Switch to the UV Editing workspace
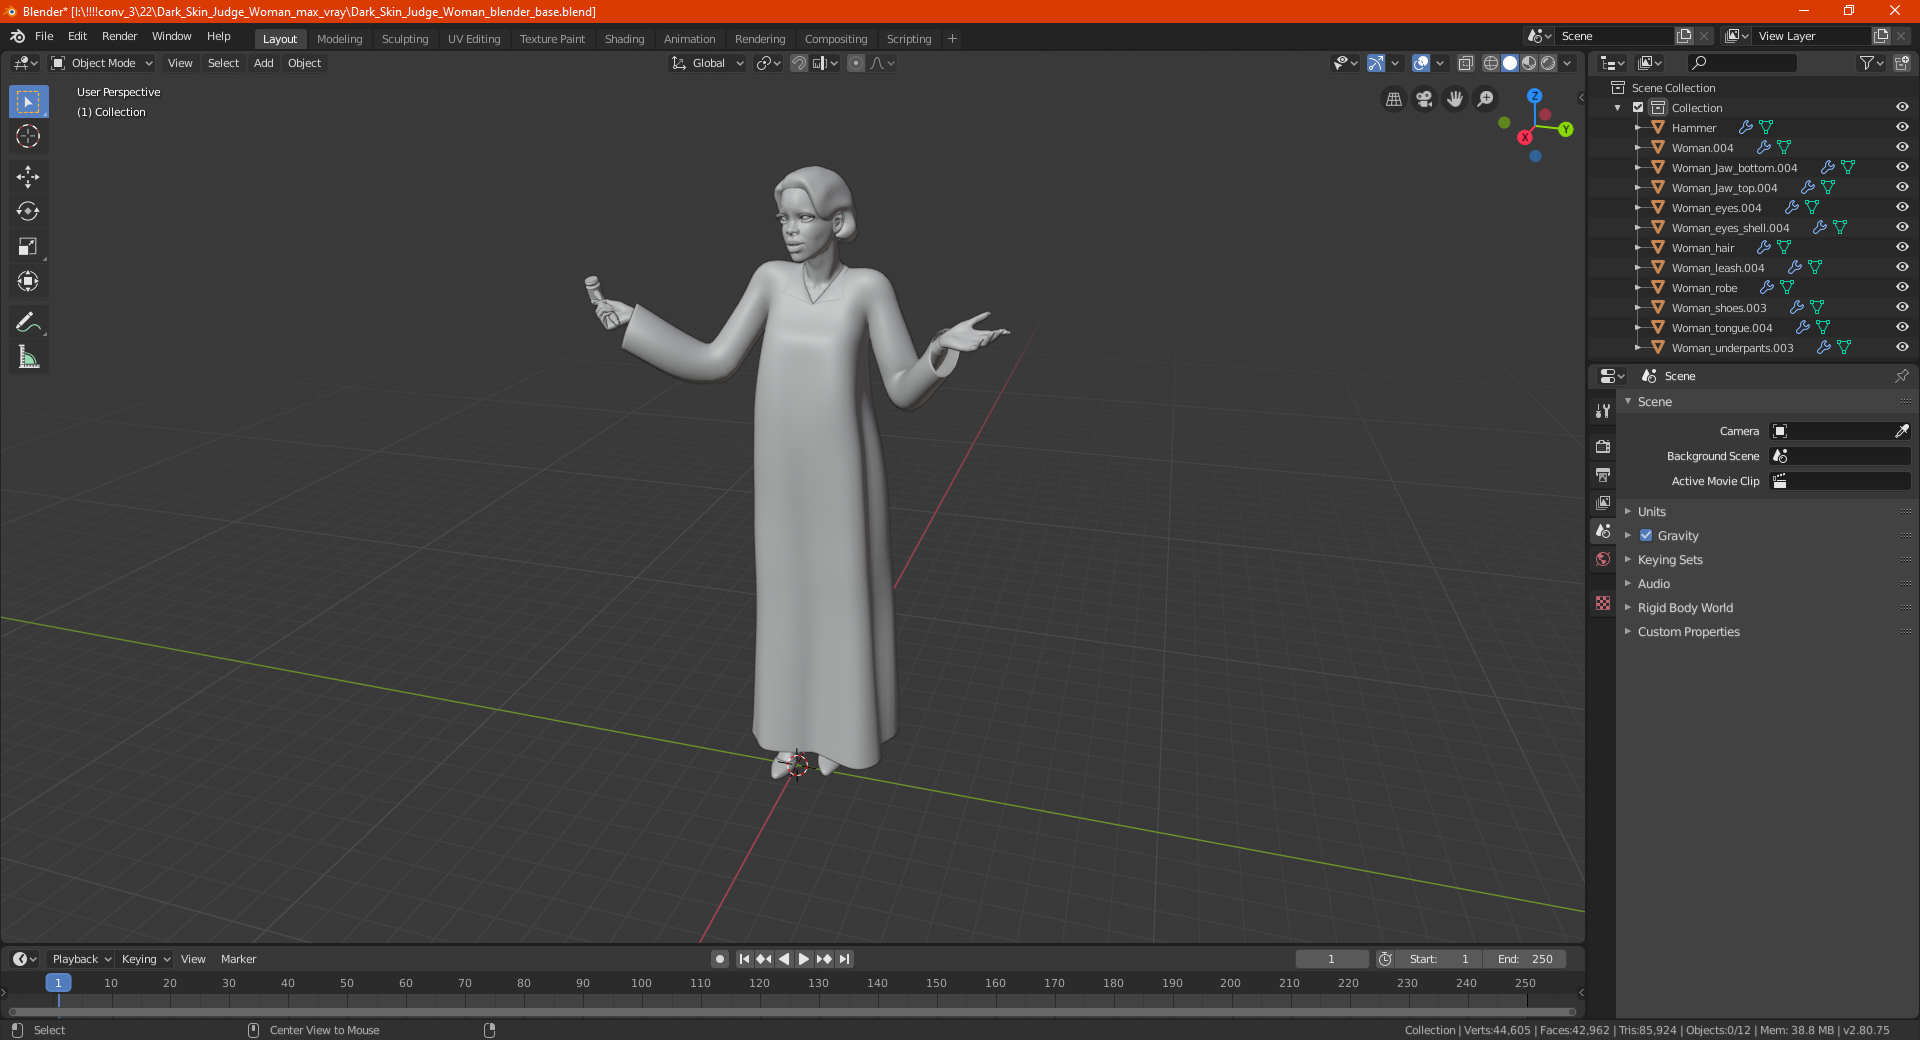The height and width of the screenshot is (1040, 1920). click(x=474, y=39)
